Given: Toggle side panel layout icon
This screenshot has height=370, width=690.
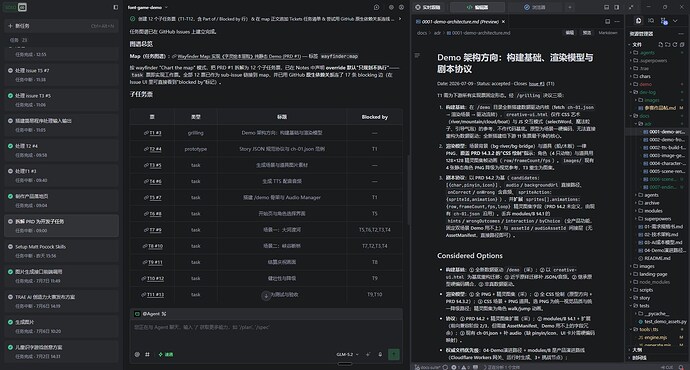Looking at the screenshot, I should tap(617, 7).
